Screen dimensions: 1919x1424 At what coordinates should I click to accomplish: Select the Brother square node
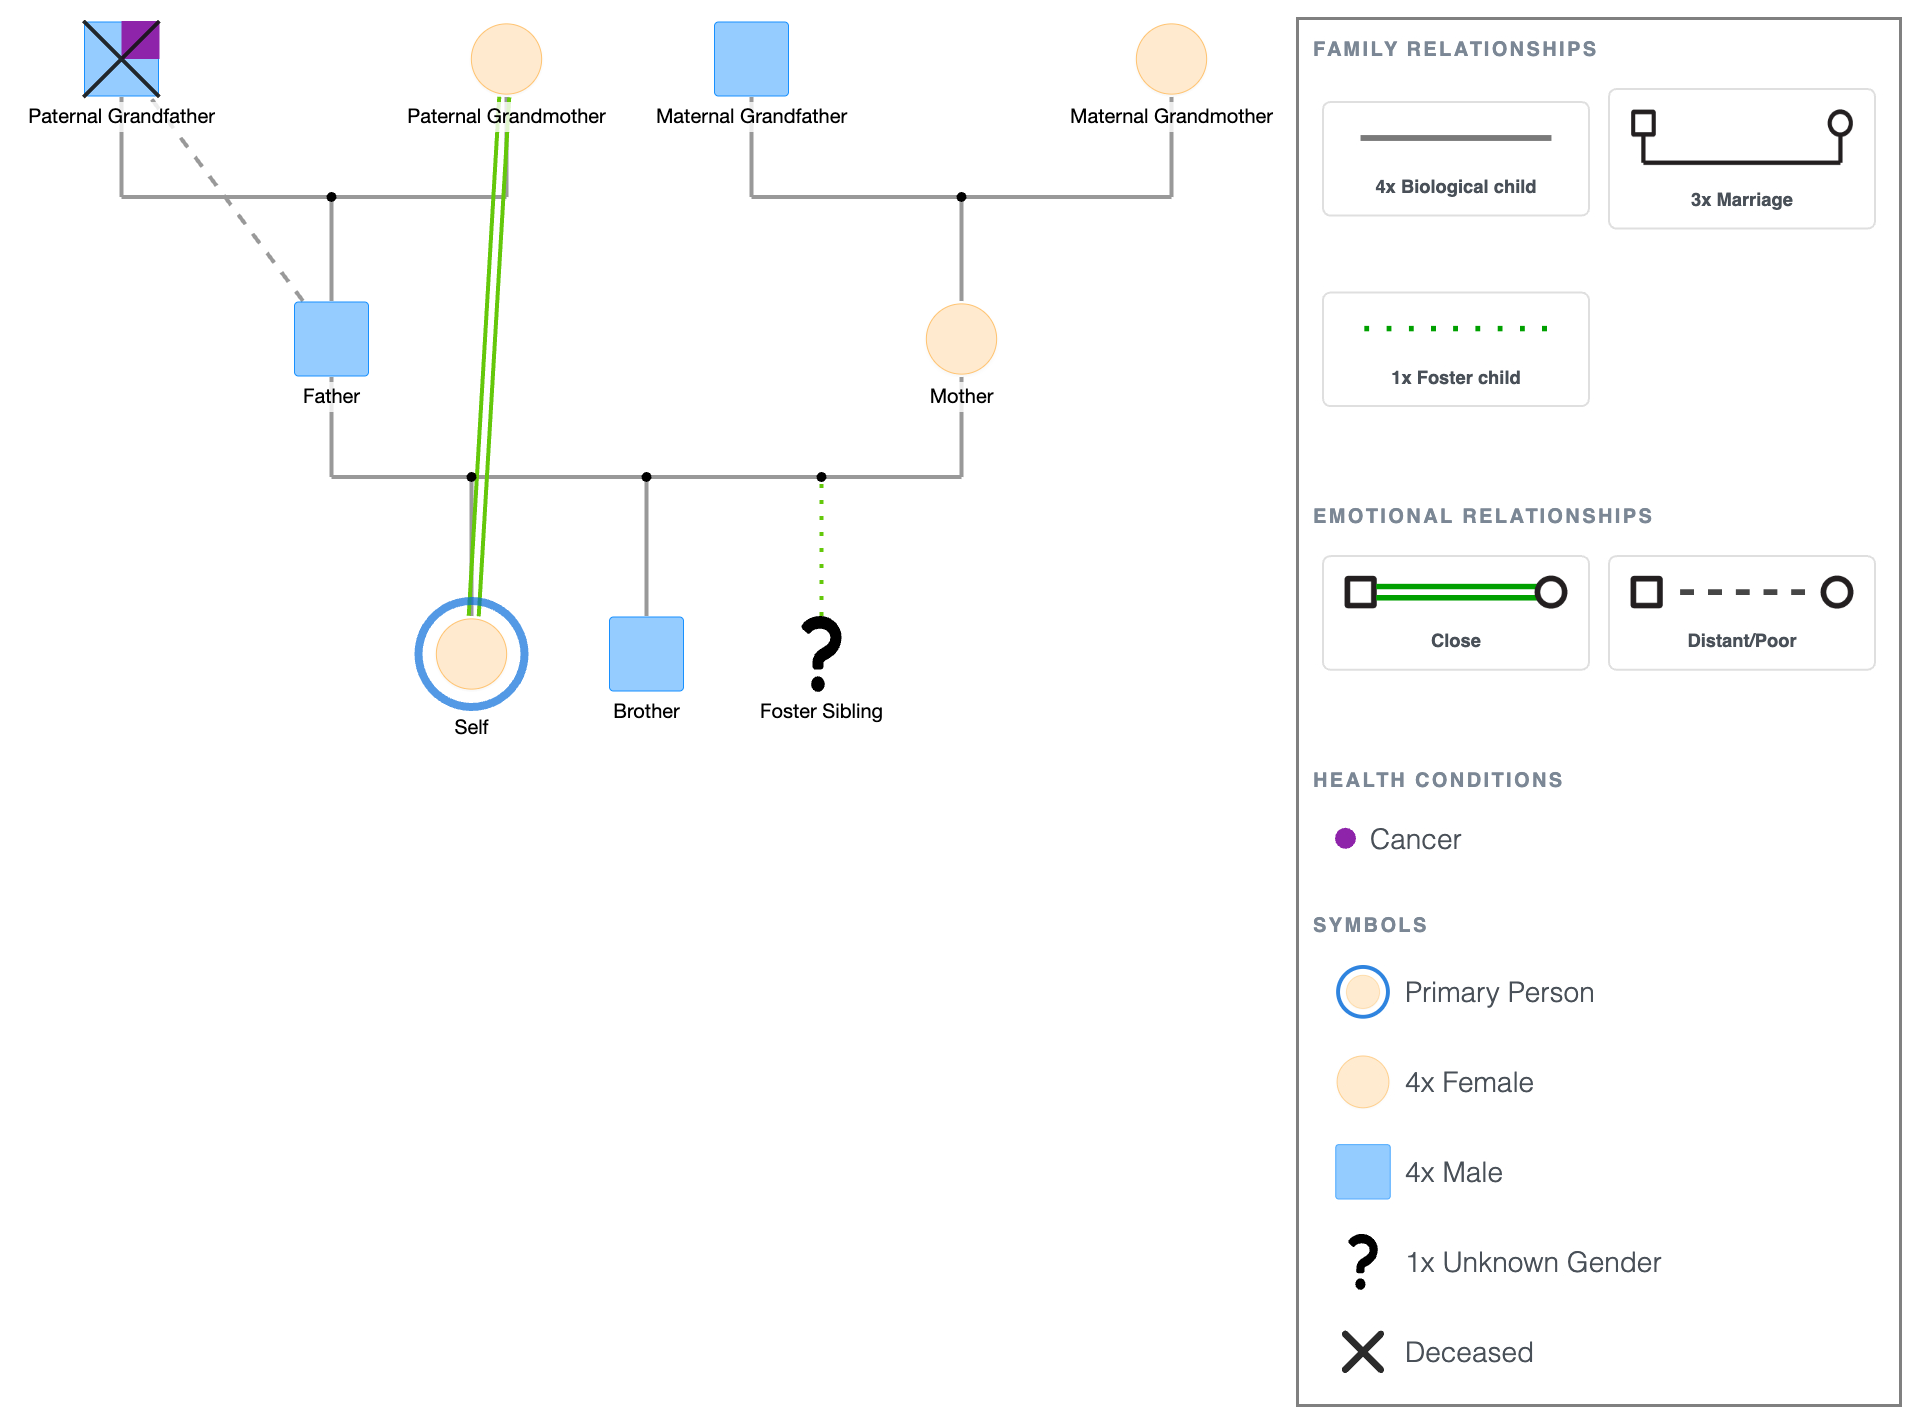(x=646, y=654)
